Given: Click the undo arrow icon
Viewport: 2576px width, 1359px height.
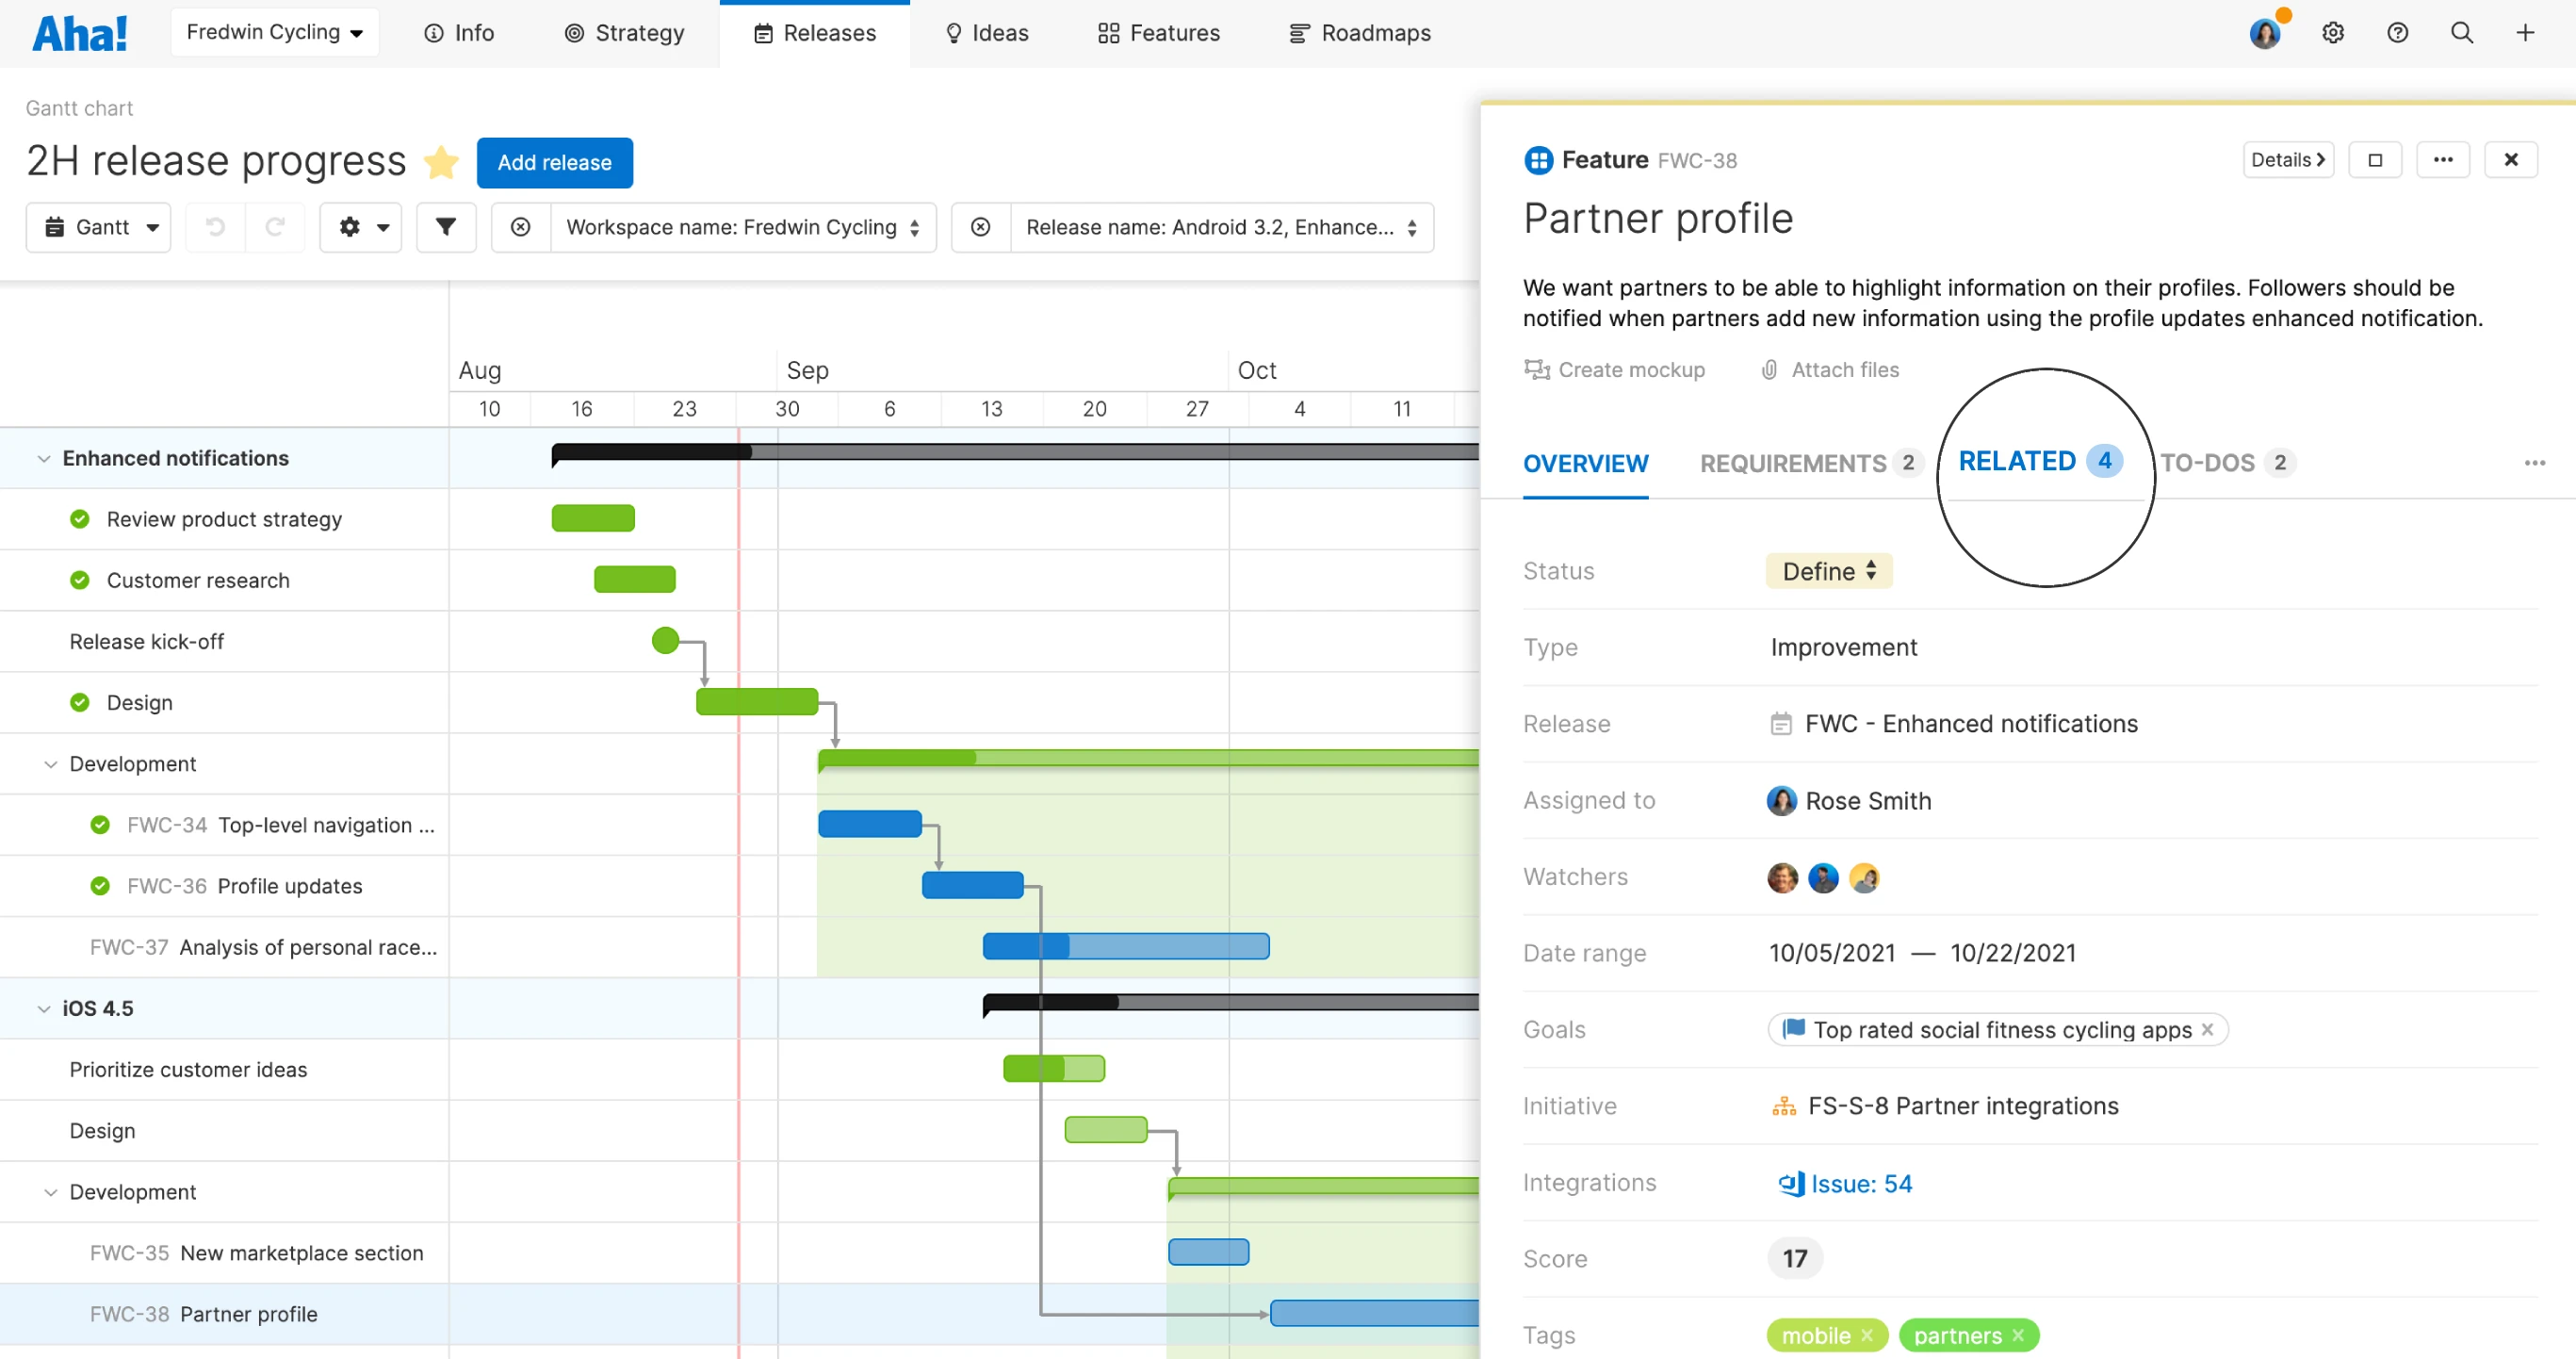Looking at the screenshot, I should coord(215,227).
